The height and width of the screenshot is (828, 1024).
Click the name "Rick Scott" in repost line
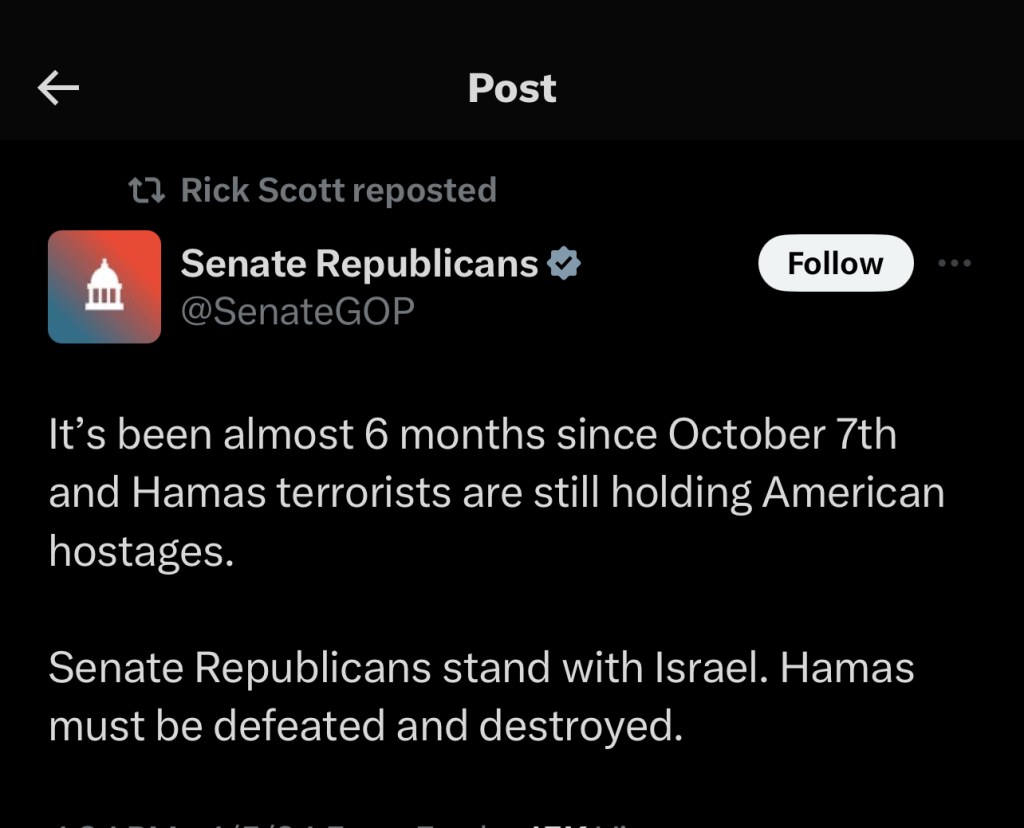263,190
